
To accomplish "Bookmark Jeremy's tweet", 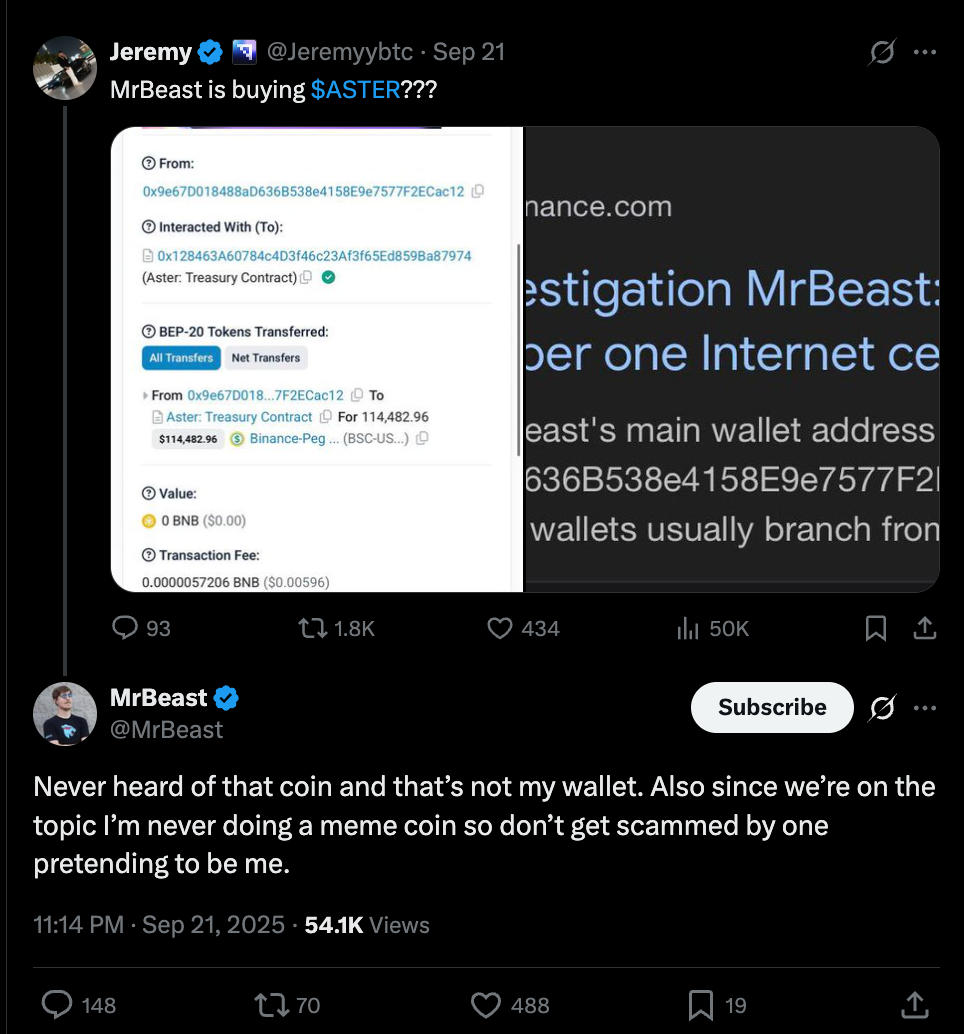I will point(875,628).
